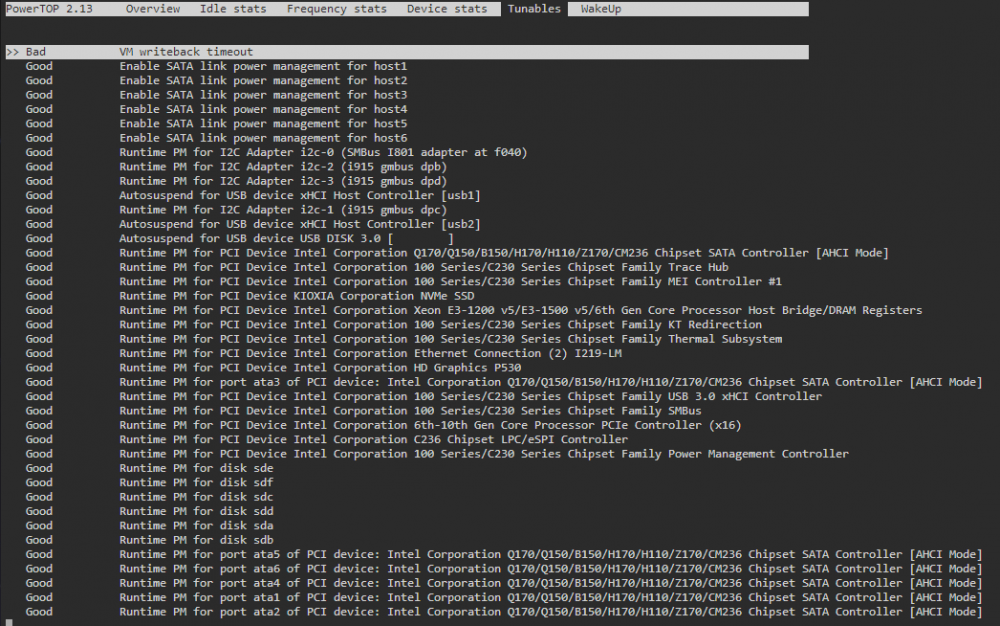Select Runtime PM for disk sdc
Screen dimensions: 1000x626
point(196,497)
